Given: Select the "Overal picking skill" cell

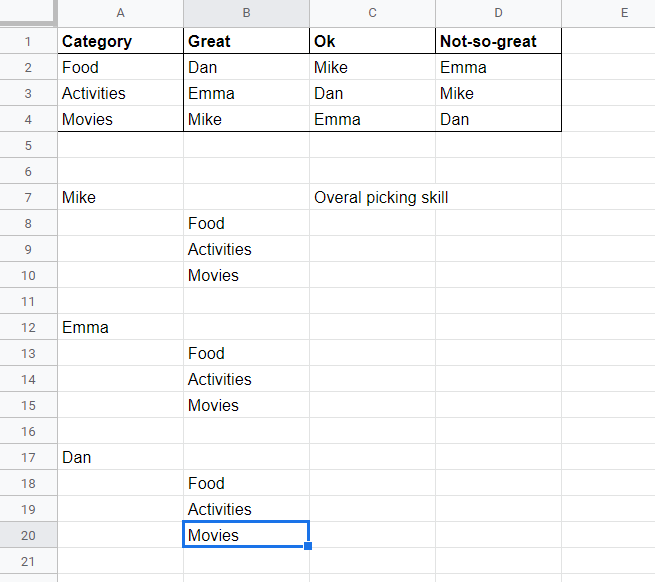Looking at the screenshot, I should [x=381, y=198].
